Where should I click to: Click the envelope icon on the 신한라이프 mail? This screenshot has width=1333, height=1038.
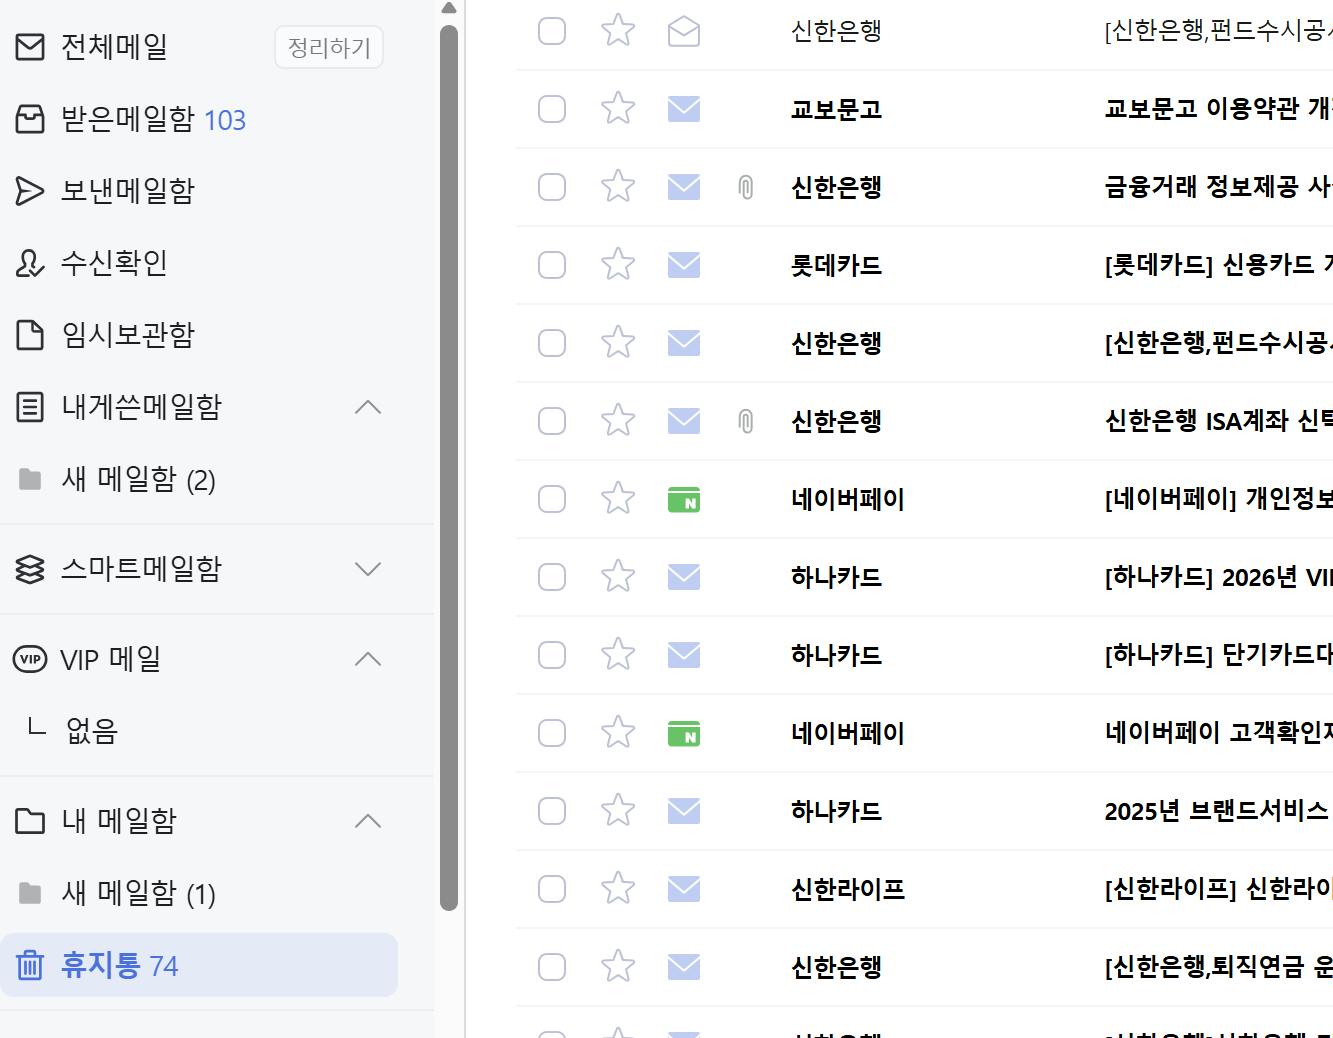684,889
